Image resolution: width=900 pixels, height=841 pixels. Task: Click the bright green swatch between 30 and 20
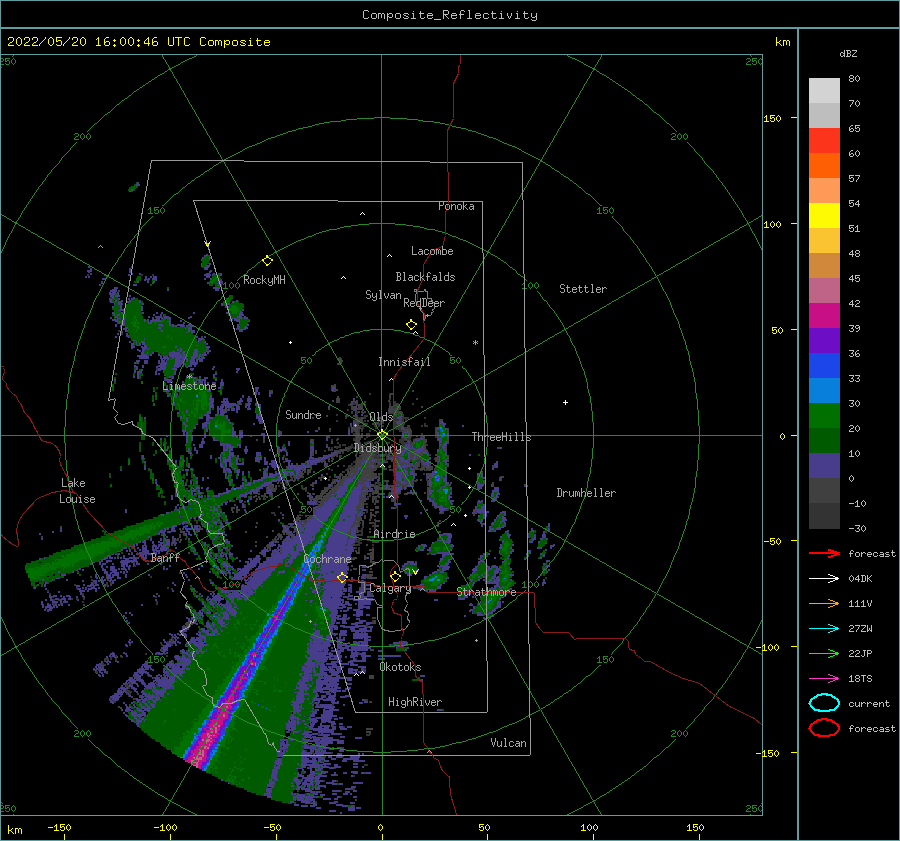824,415
